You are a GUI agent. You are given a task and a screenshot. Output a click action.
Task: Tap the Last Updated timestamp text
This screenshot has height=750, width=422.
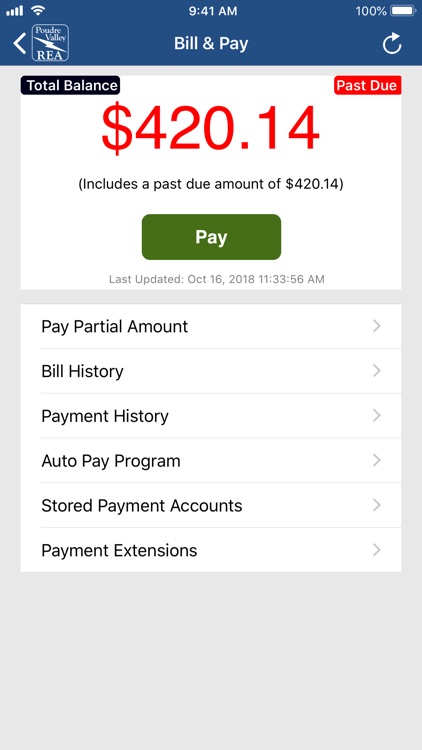point(217,279)
